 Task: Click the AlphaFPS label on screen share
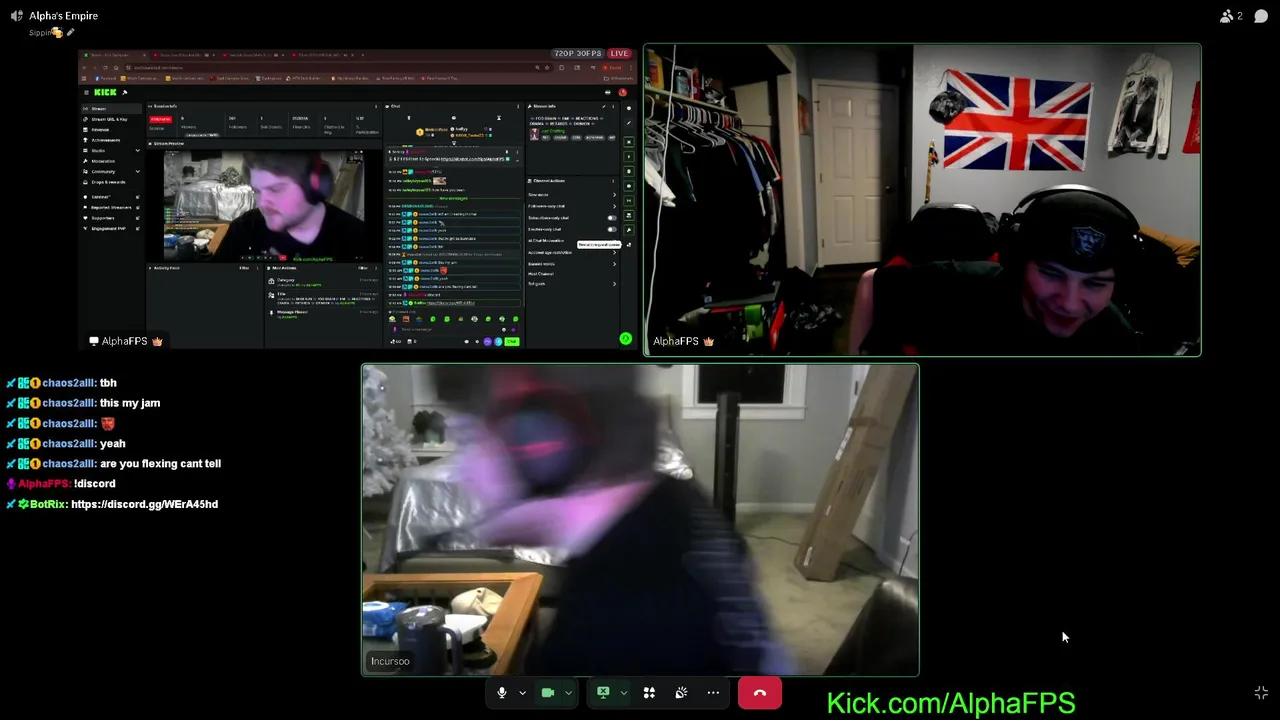coord(125,341)
